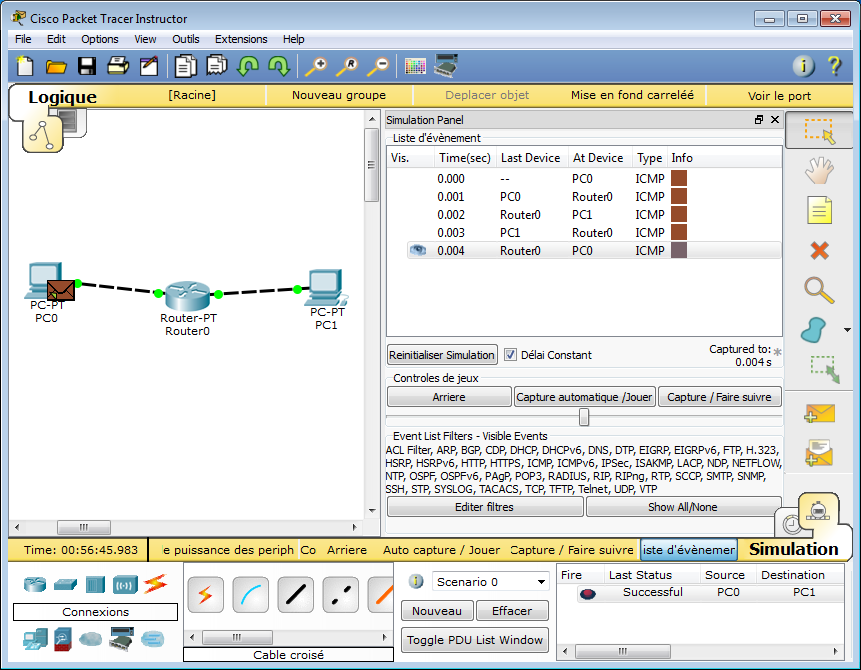The width and height of the screenshot is (861, 670).
Task: Open Activity Wizard notepad icon
Action: (149, 66)
